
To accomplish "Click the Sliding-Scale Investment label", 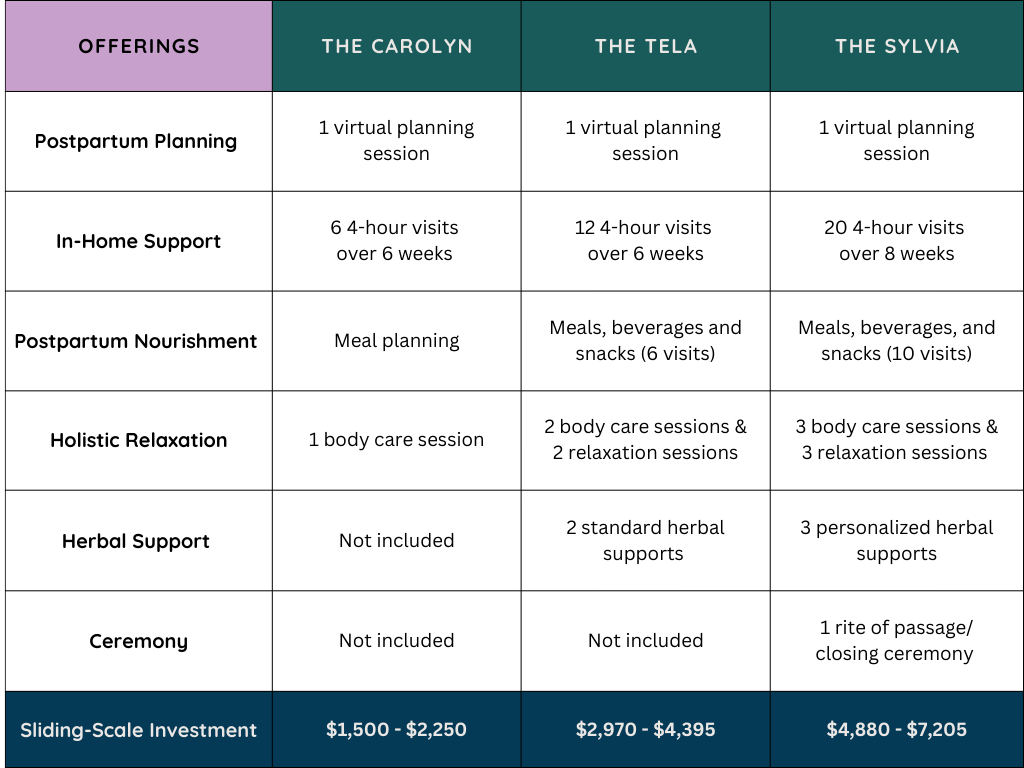I will point(138,730).
